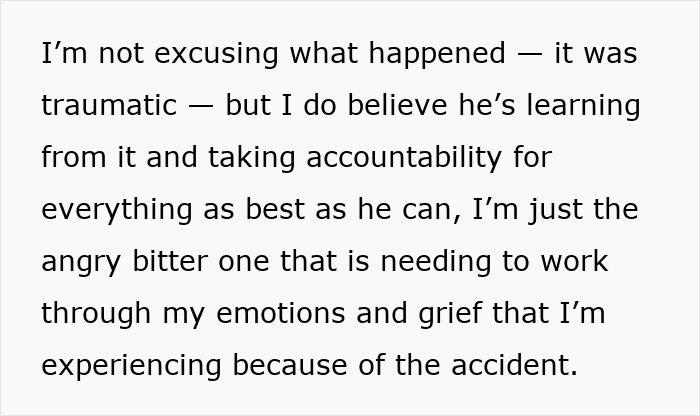
Task: Click the word "accountability" in the paragraph
Action: pos(404,158)
